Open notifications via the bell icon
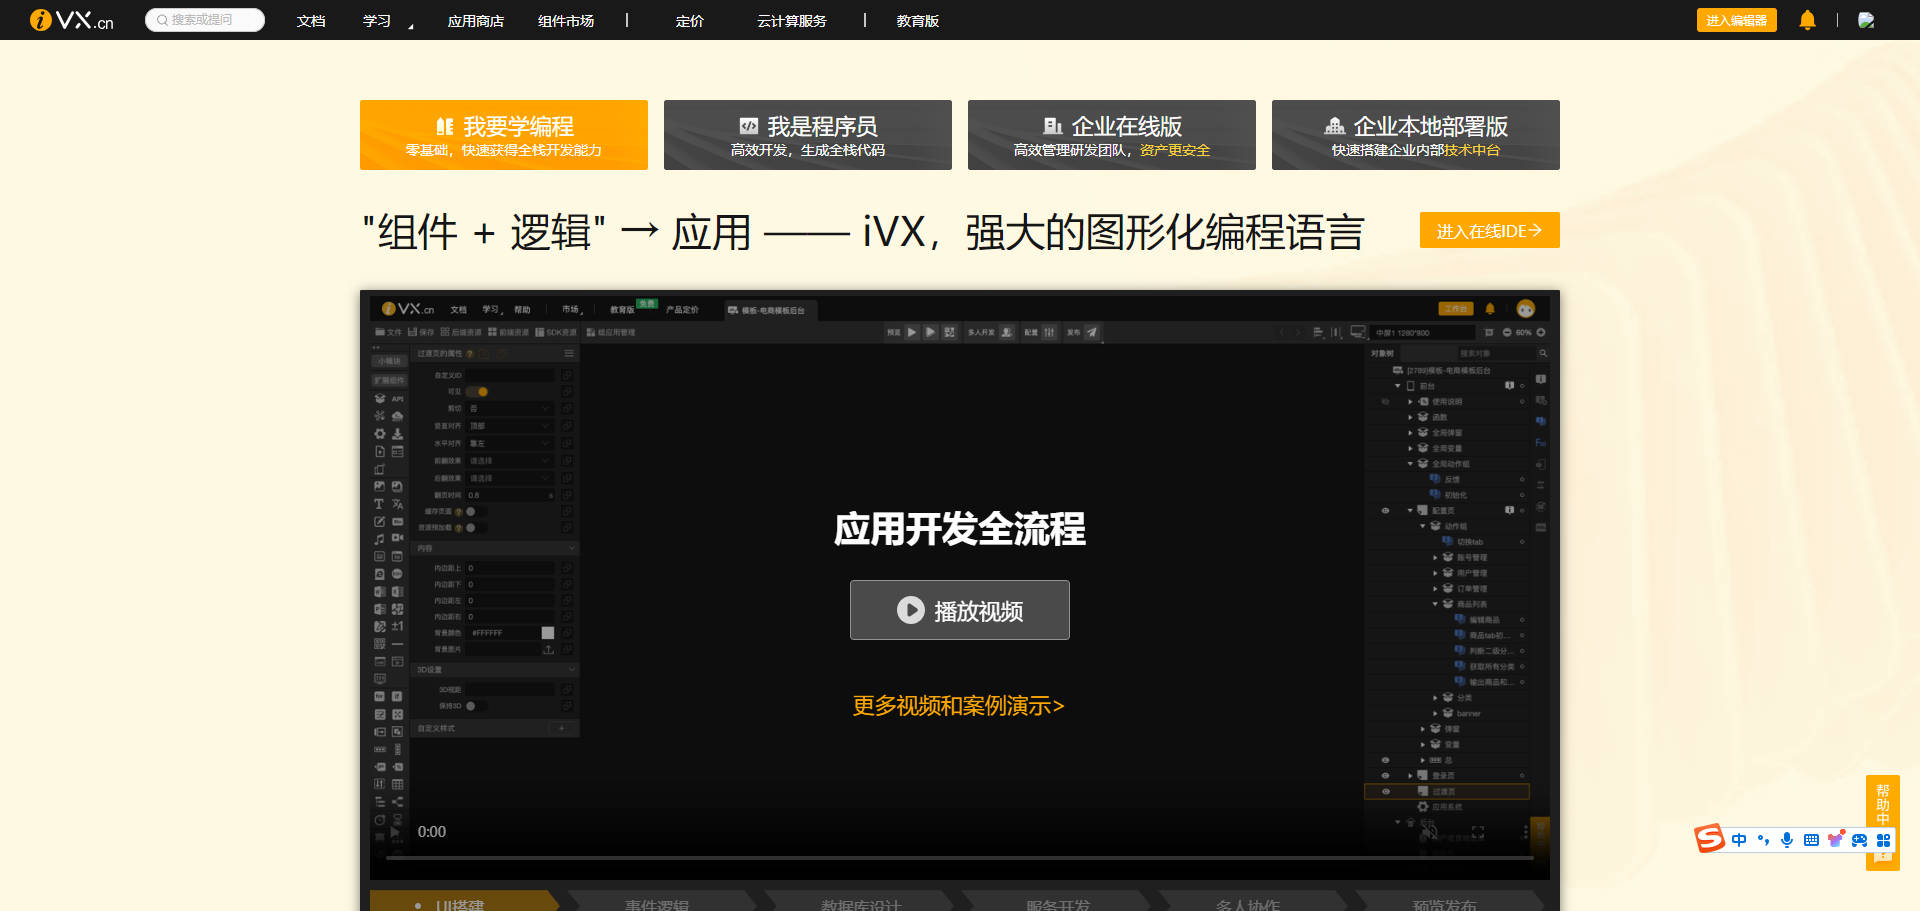This screenshot has width=1920, height=911. click(1808, 20)
